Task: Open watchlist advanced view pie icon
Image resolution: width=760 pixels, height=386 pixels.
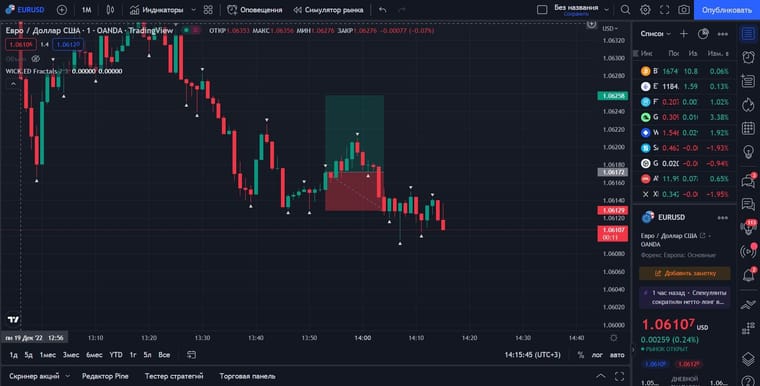Action: pyautogui.click(x=703, y=33)
